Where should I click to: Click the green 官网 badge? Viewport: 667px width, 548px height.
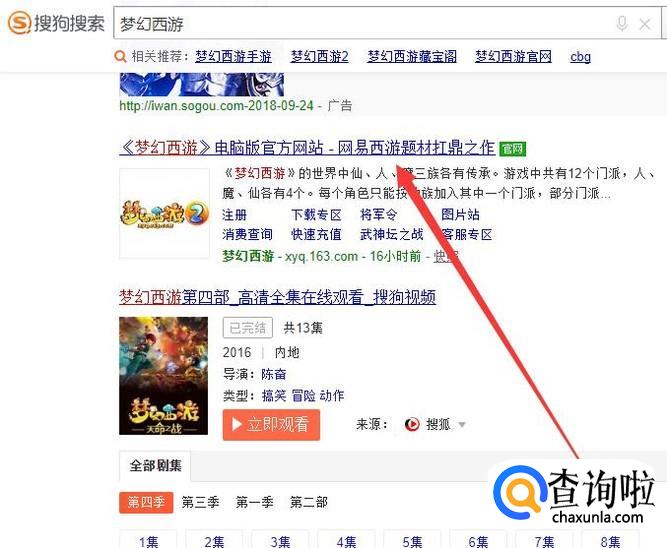(513, 149)
